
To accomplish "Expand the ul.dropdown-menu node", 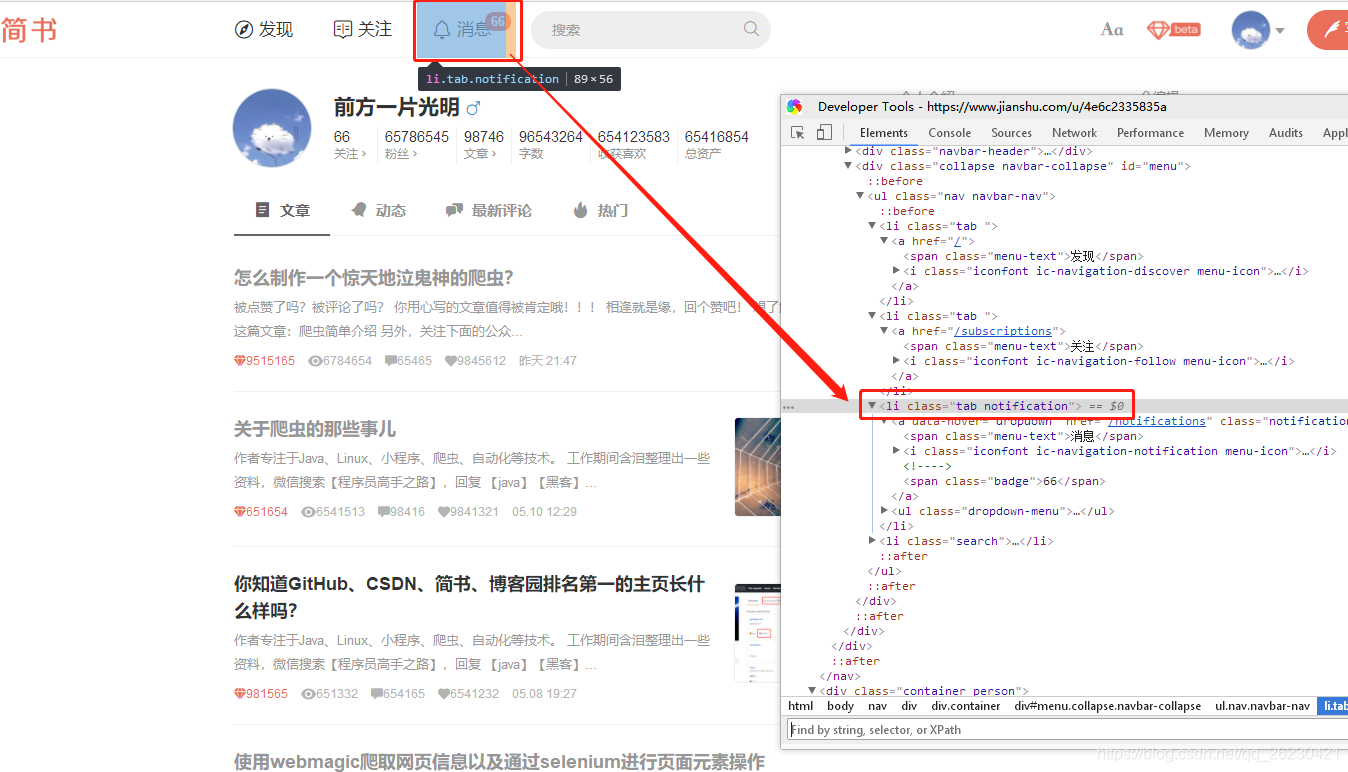I will (884, 510).
